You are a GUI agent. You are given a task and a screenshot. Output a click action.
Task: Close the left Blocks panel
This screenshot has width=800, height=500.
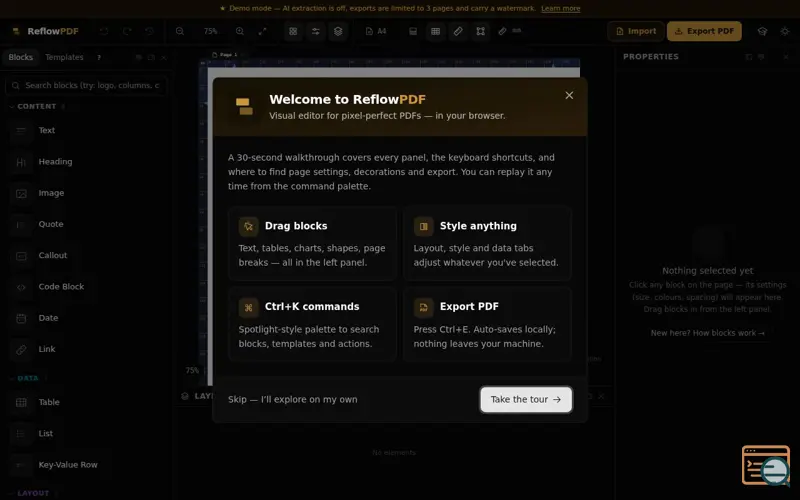[x=164, y=58]
